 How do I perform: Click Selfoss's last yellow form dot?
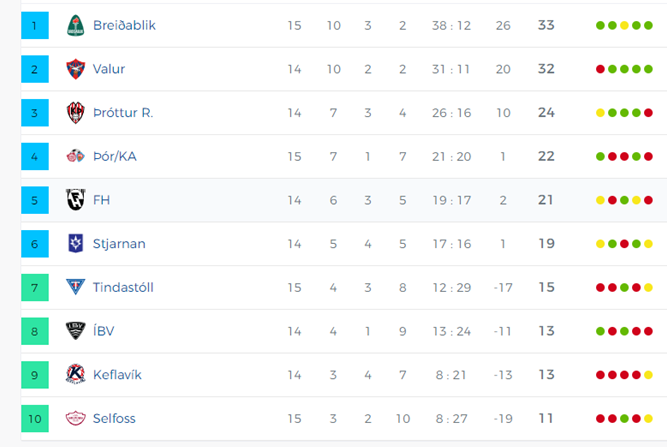tap(648, 419)
